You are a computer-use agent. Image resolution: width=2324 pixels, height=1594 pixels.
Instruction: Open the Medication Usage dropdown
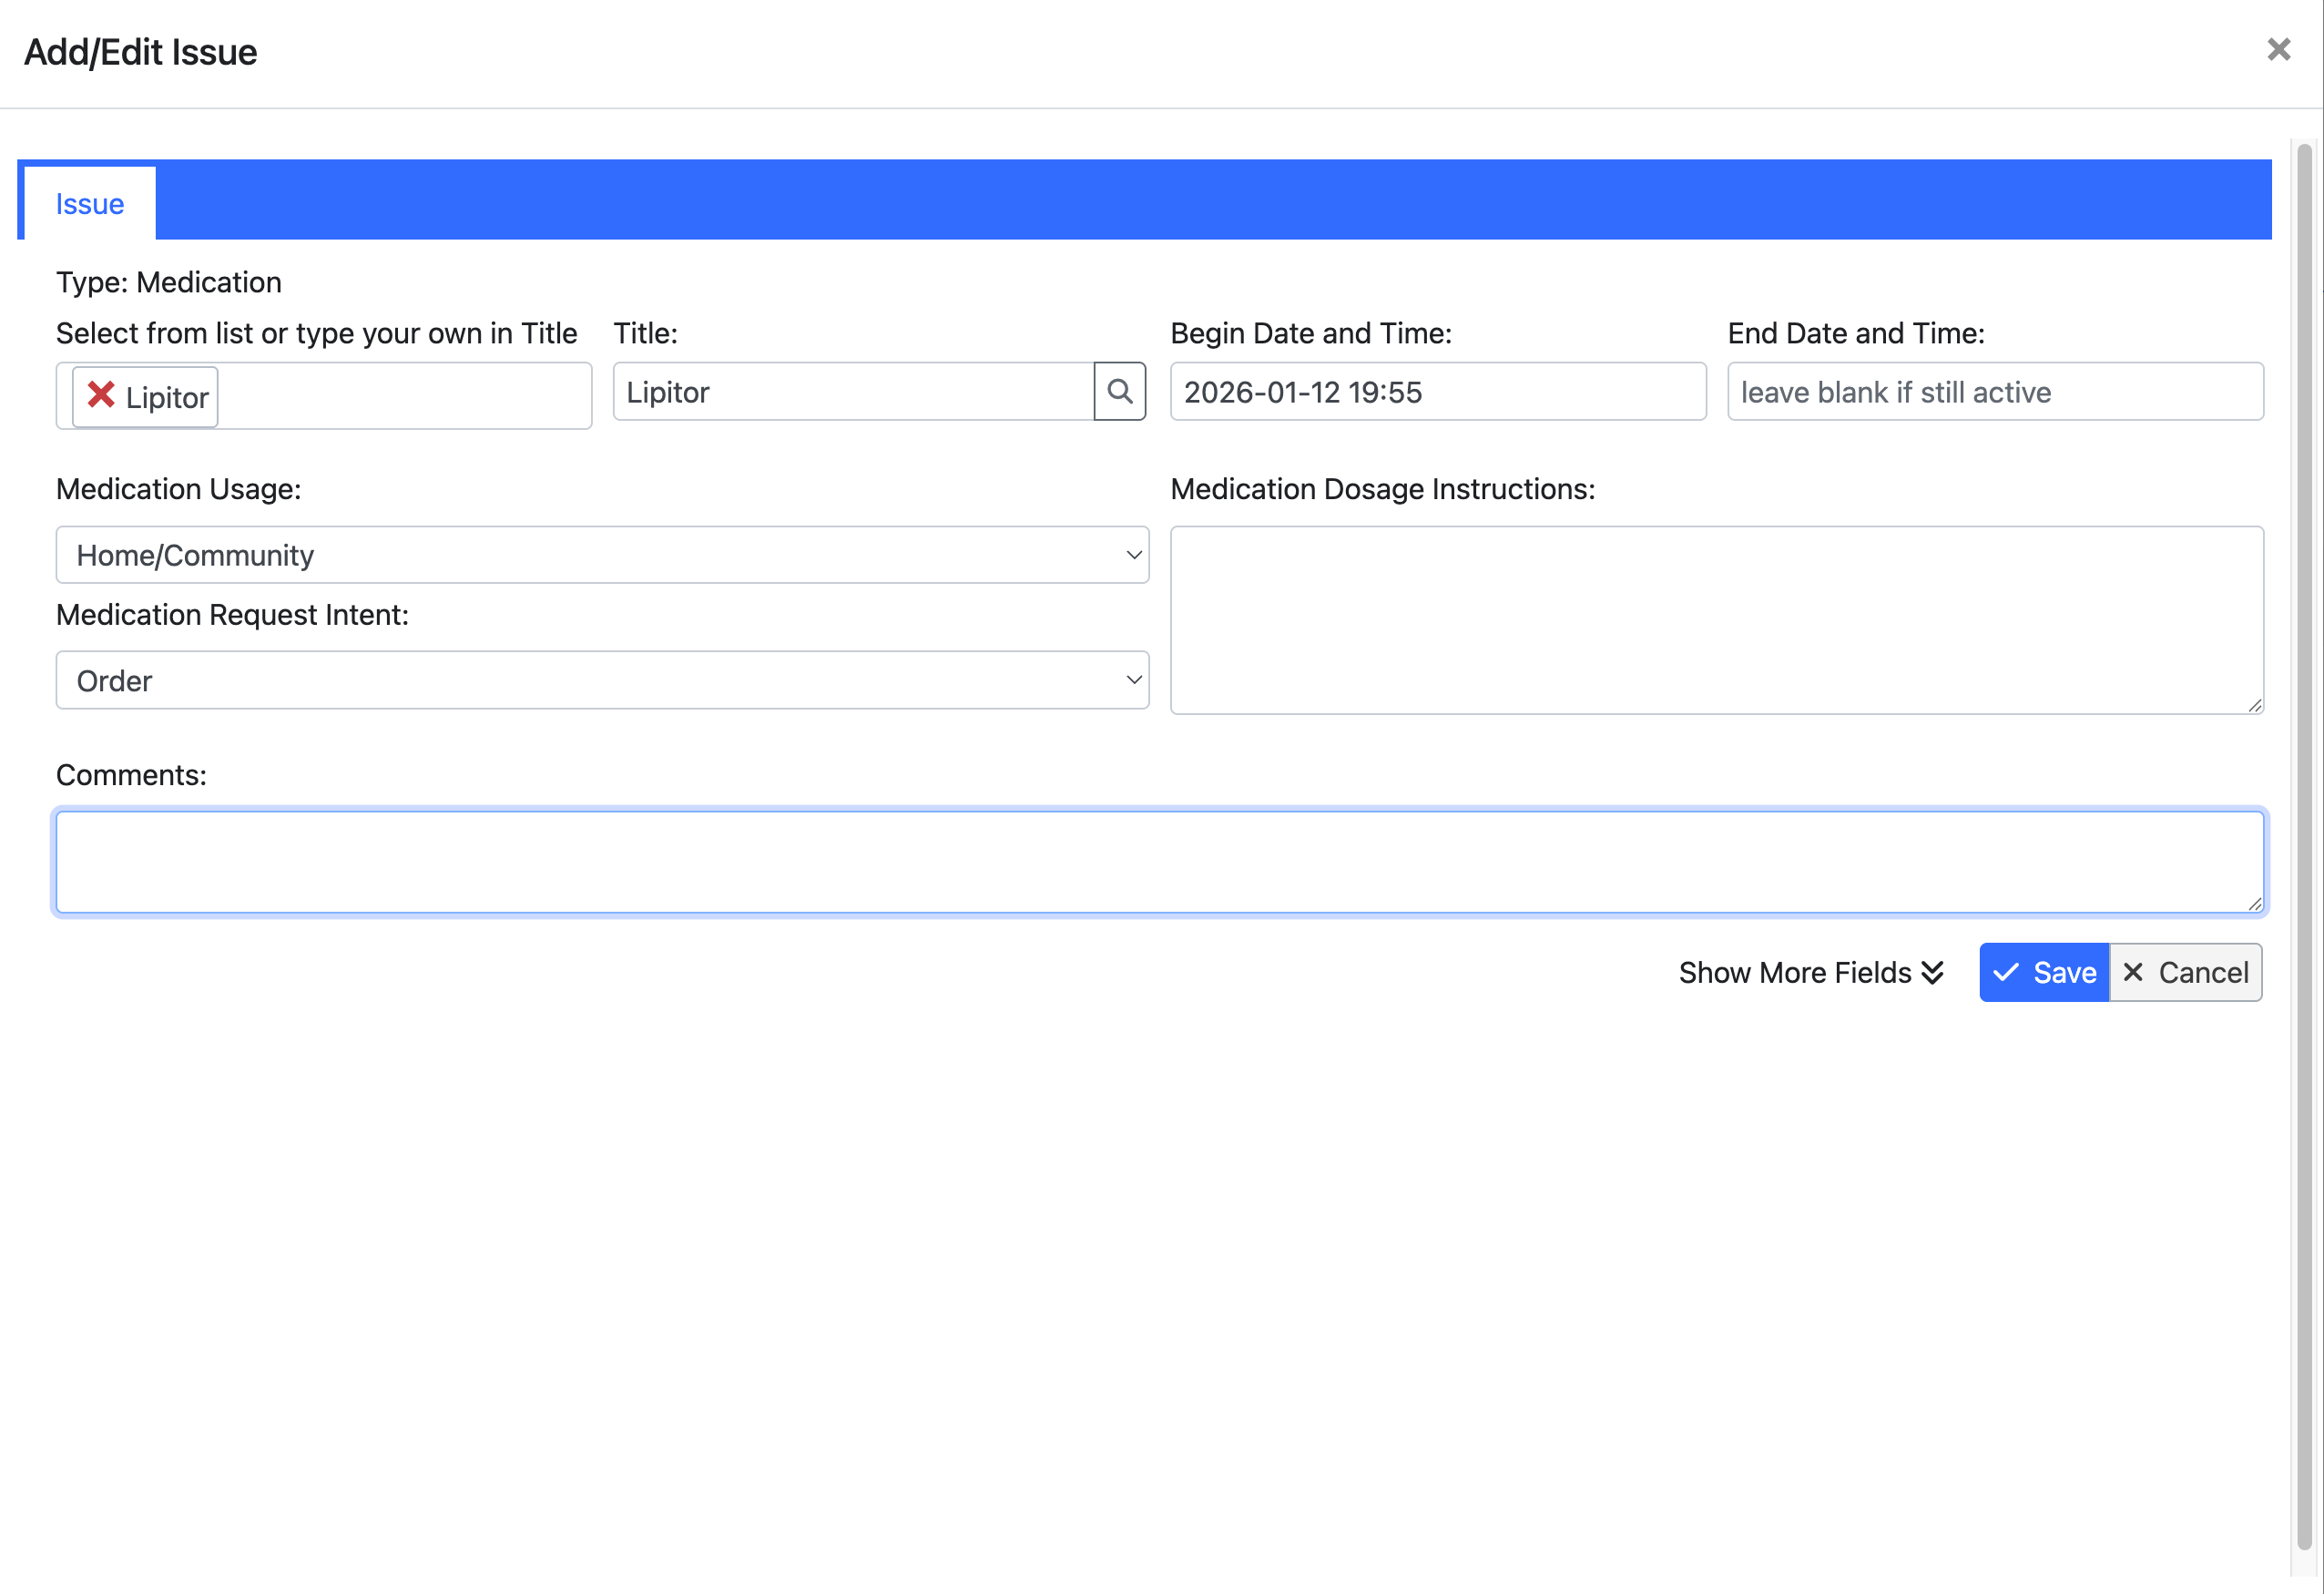coord(600,554)
